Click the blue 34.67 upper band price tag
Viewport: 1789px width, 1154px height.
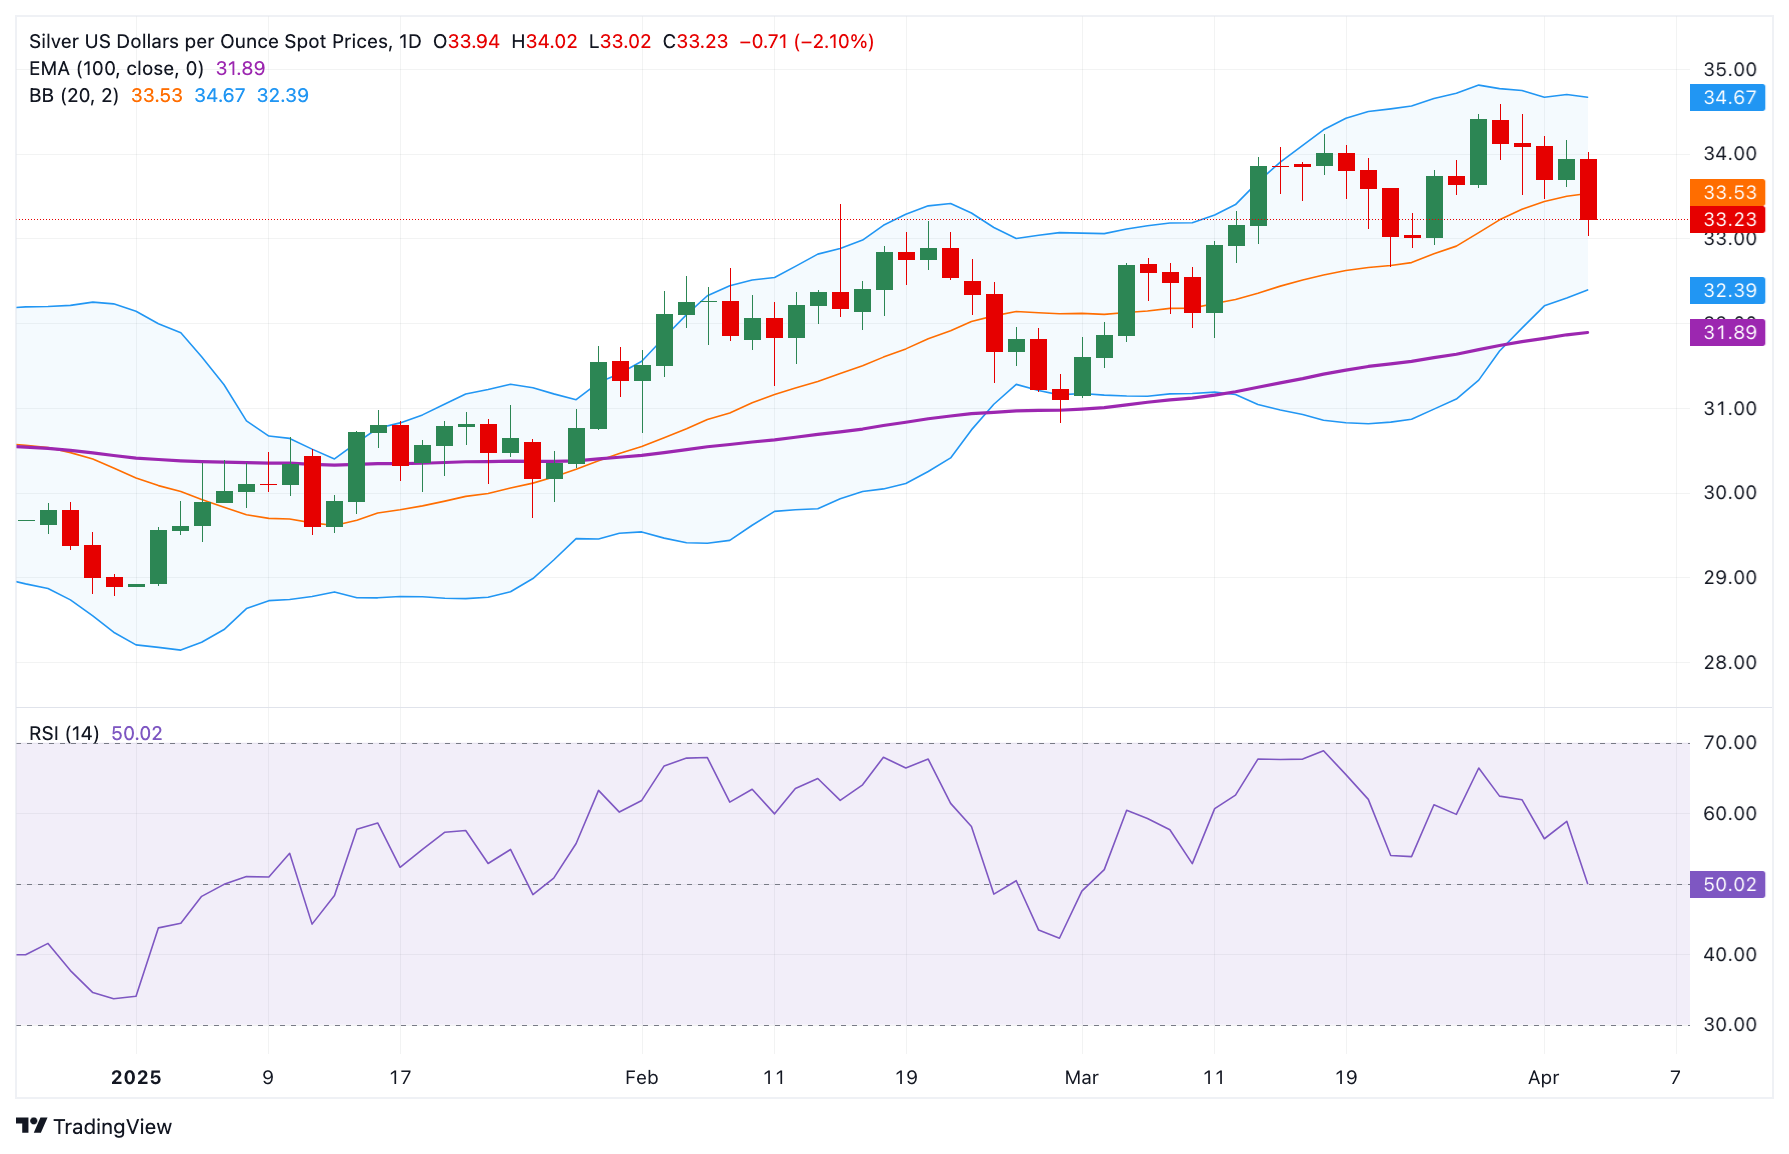pyautogui.click(x=1729, y=97)
